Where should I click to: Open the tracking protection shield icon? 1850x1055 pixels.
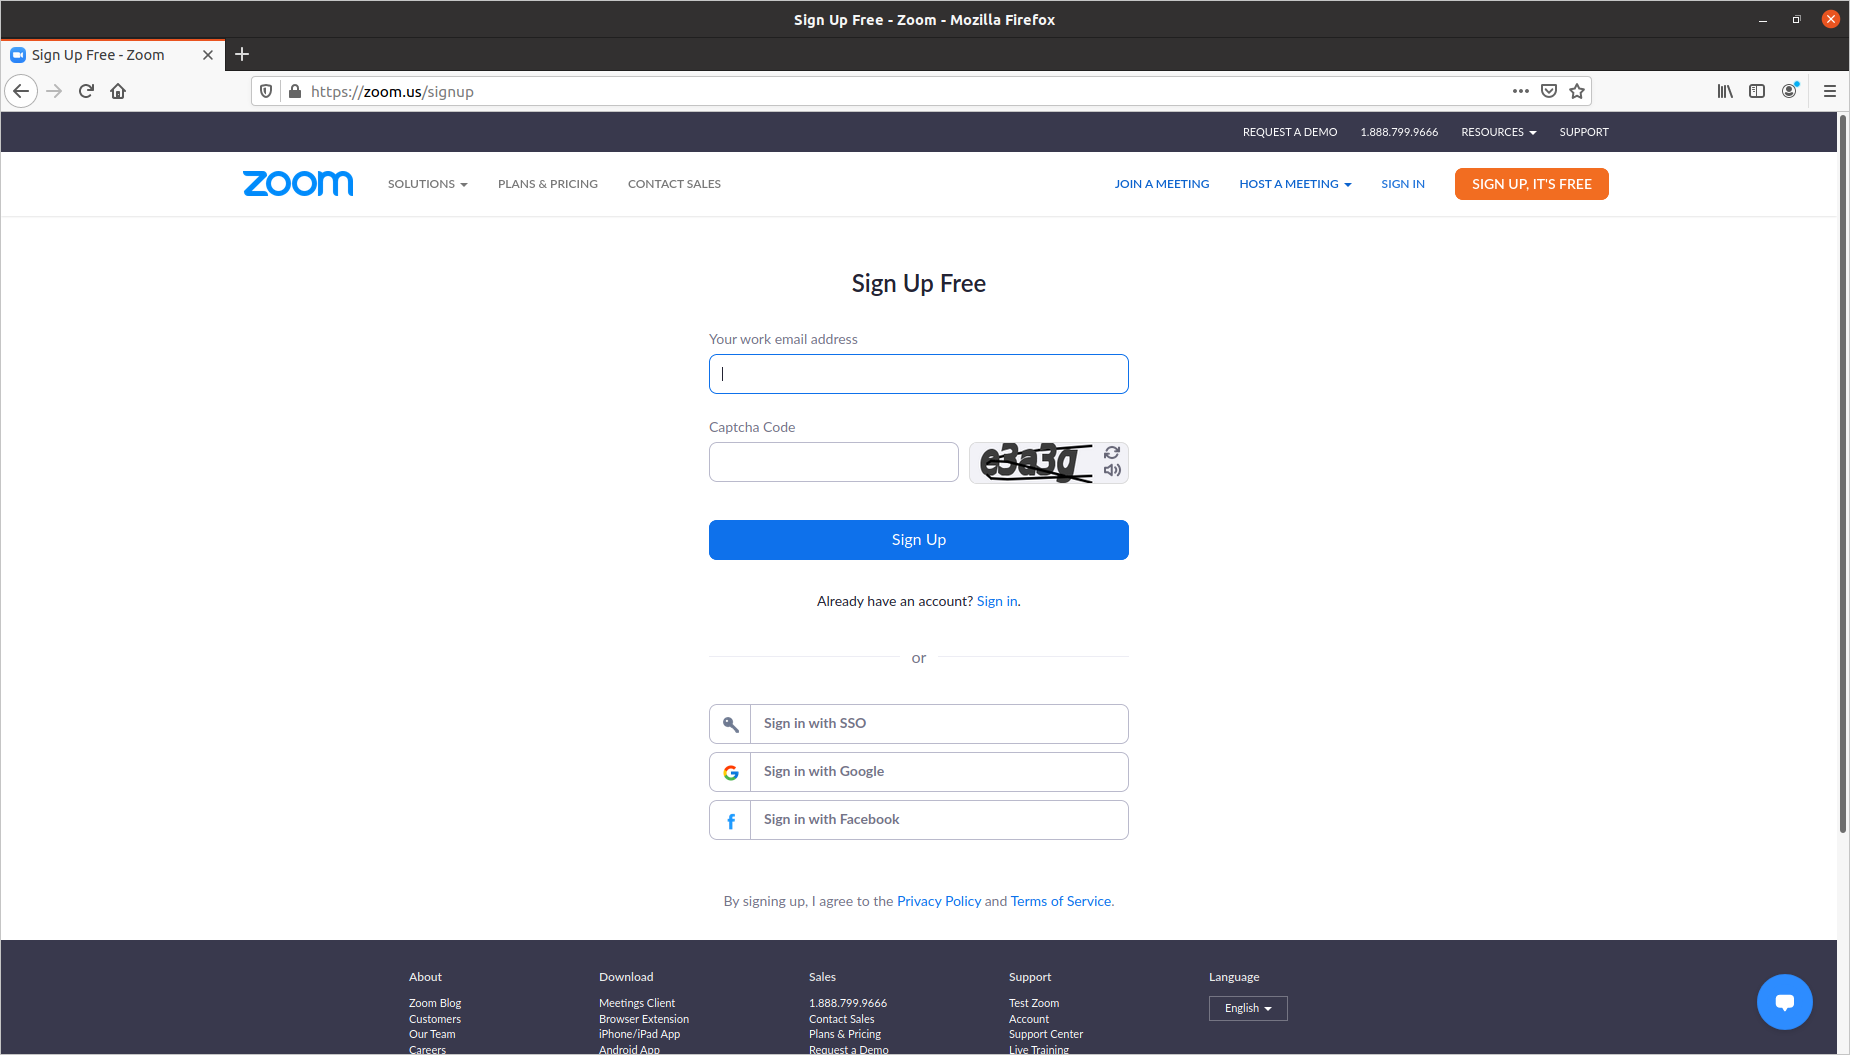[266, 91]
